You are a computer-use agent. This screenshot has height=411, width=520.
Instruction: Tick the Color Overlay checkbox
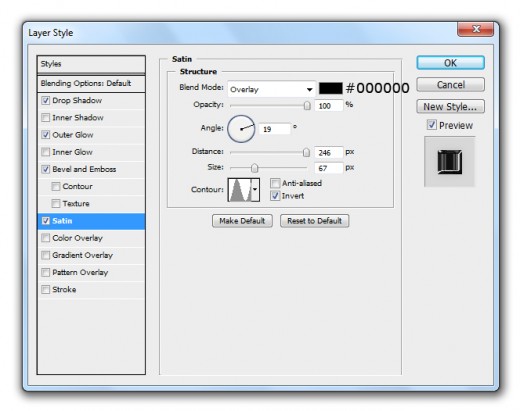point(45,238)
